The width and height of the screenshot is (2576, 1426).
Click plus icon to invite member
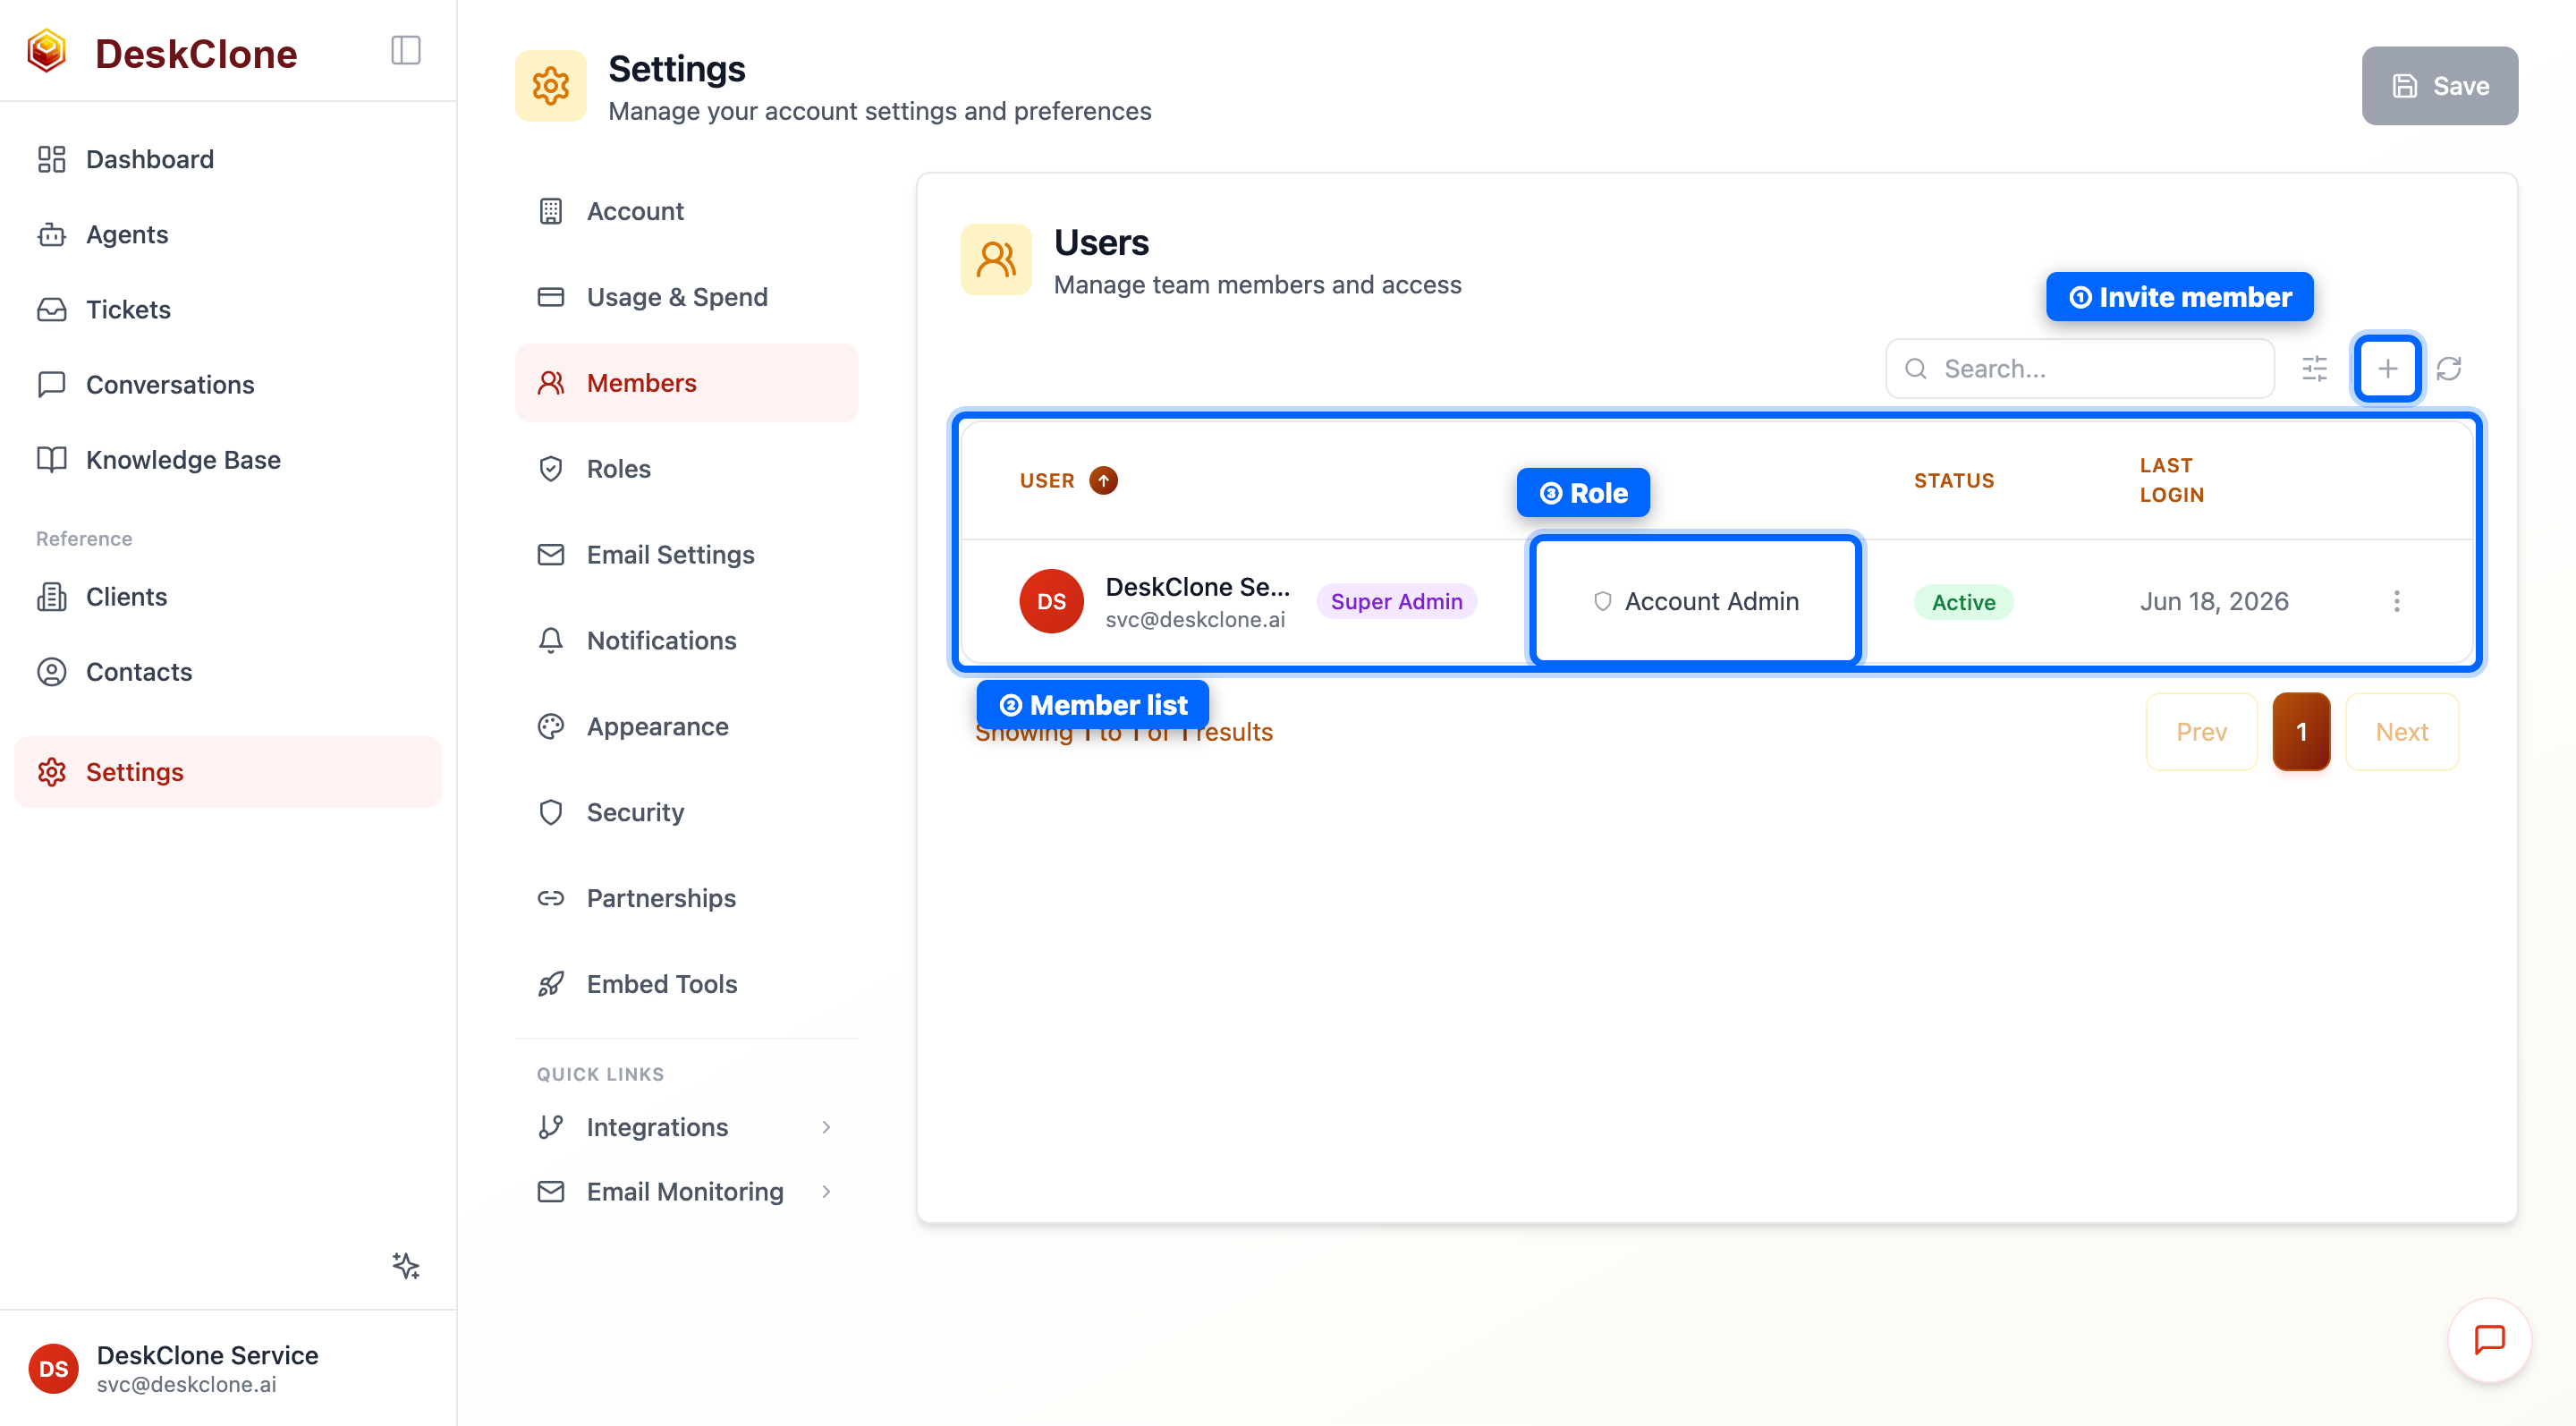[x=2387, y=368]
